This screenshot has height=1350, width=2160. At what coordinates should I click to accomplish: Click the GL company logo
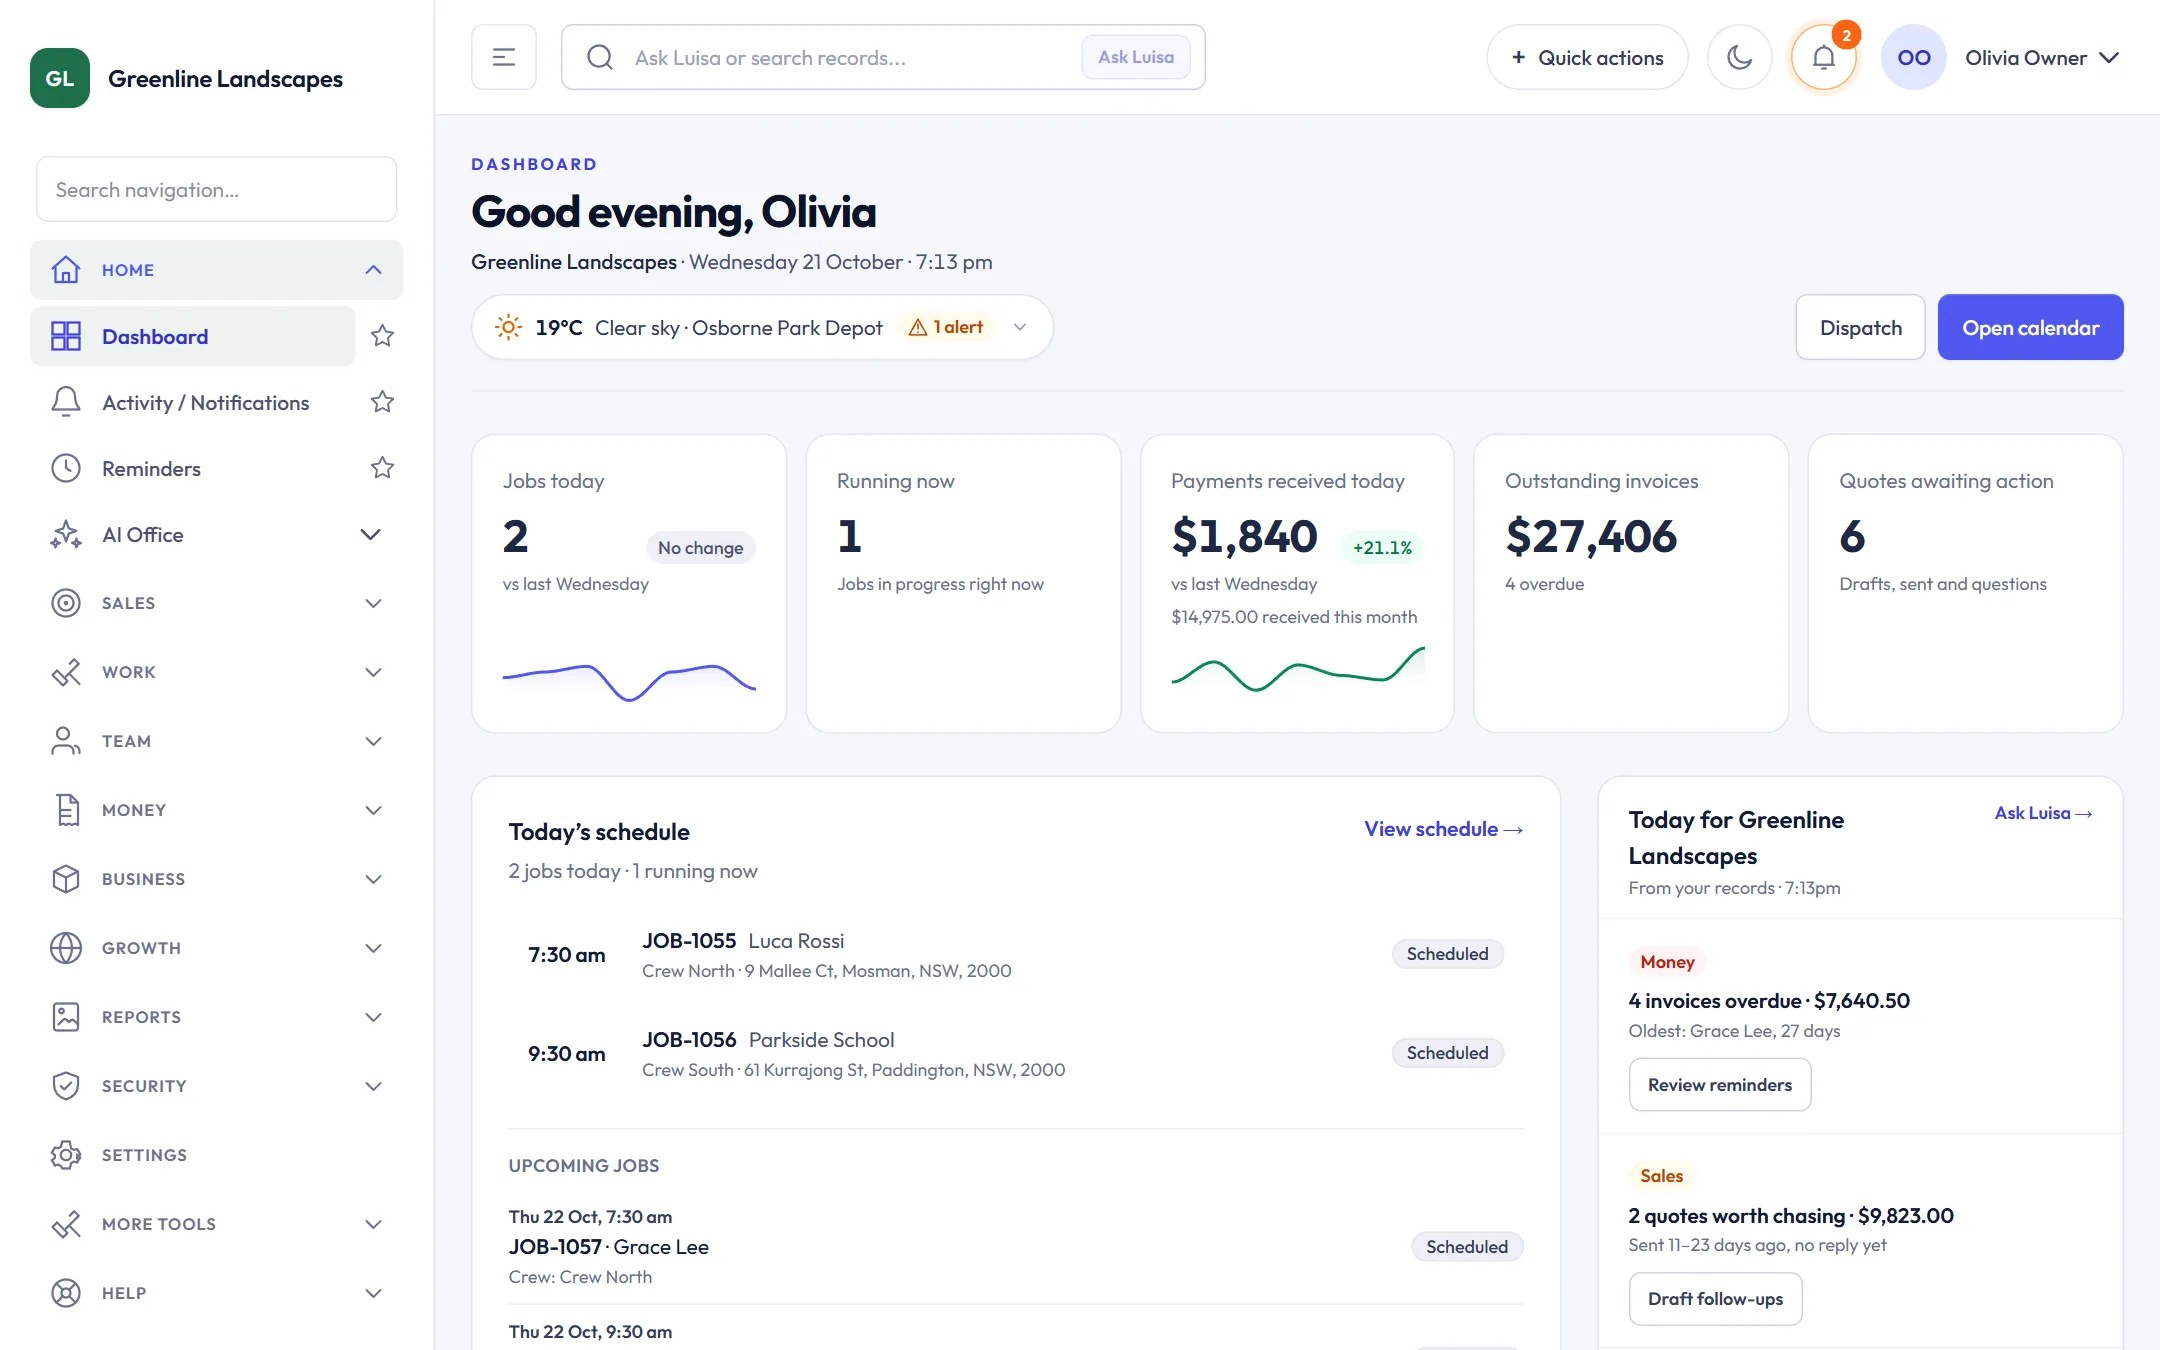pyautogui.click(x=60, y=78)
